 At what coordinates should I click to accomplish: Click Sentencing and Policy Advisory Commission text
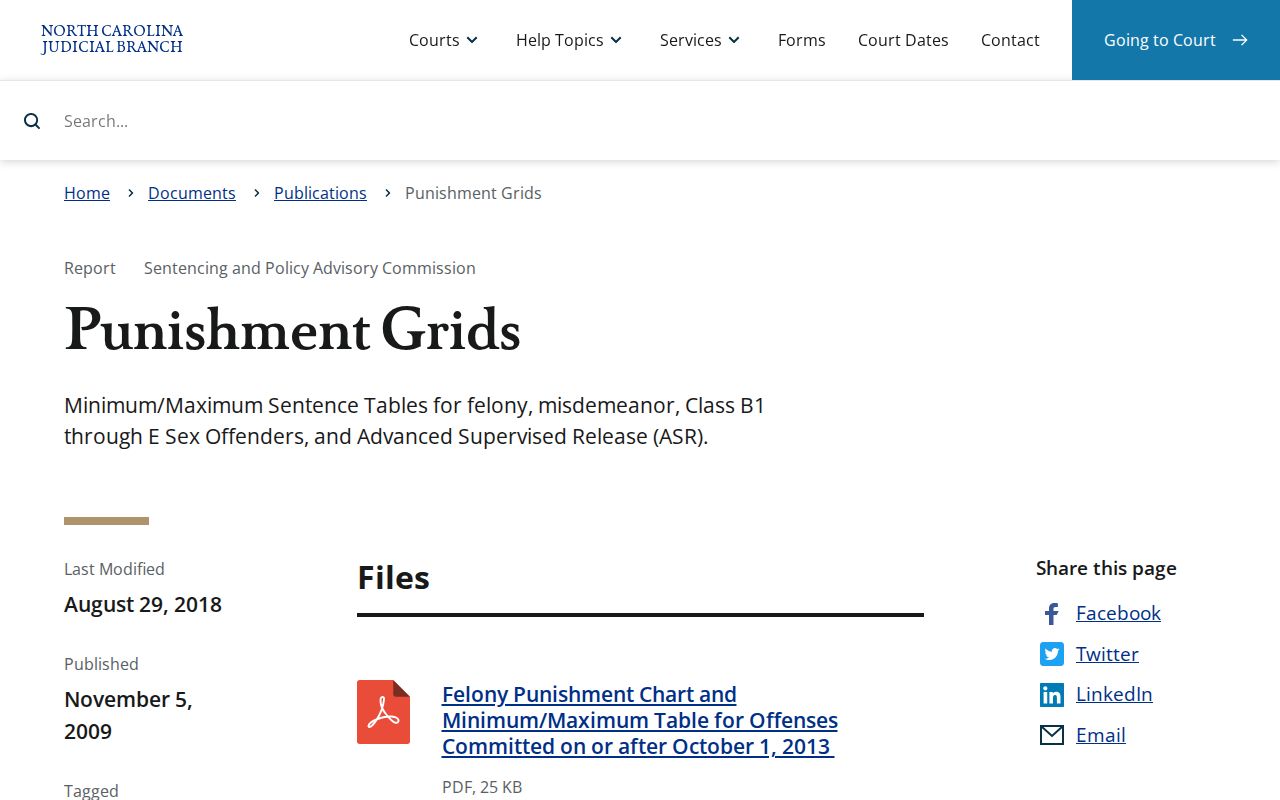(310, 268)
